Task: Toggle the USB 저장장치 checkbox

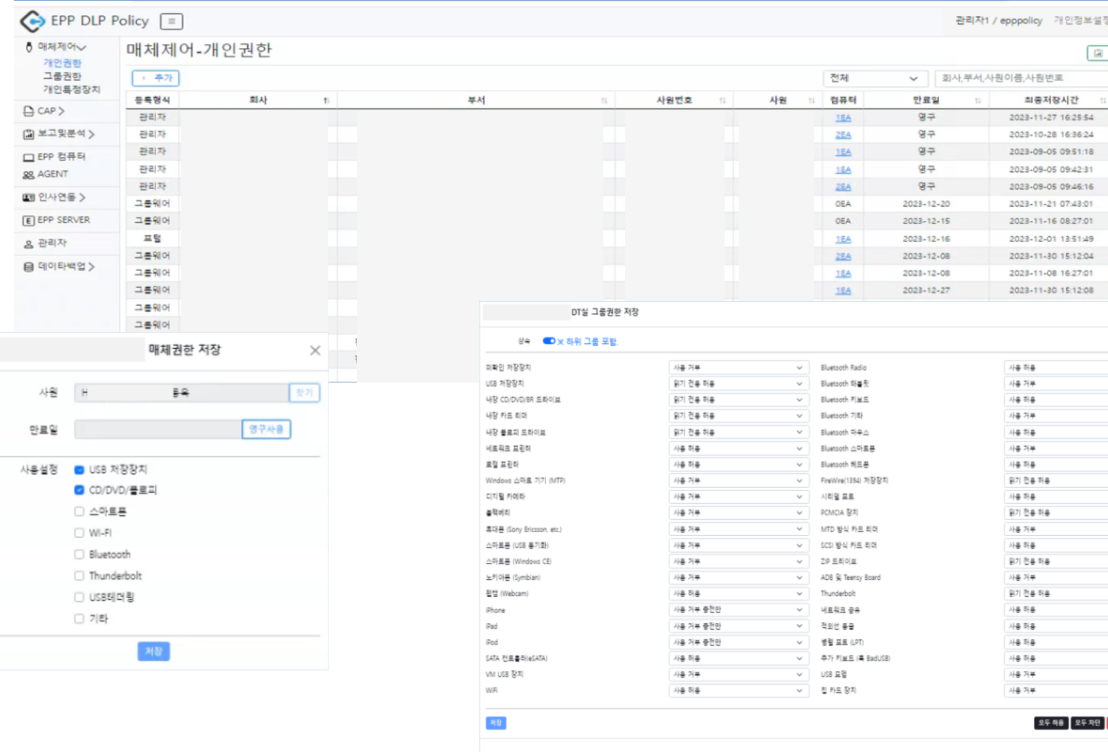Action: pyautogui.click(x=79, y=470)
